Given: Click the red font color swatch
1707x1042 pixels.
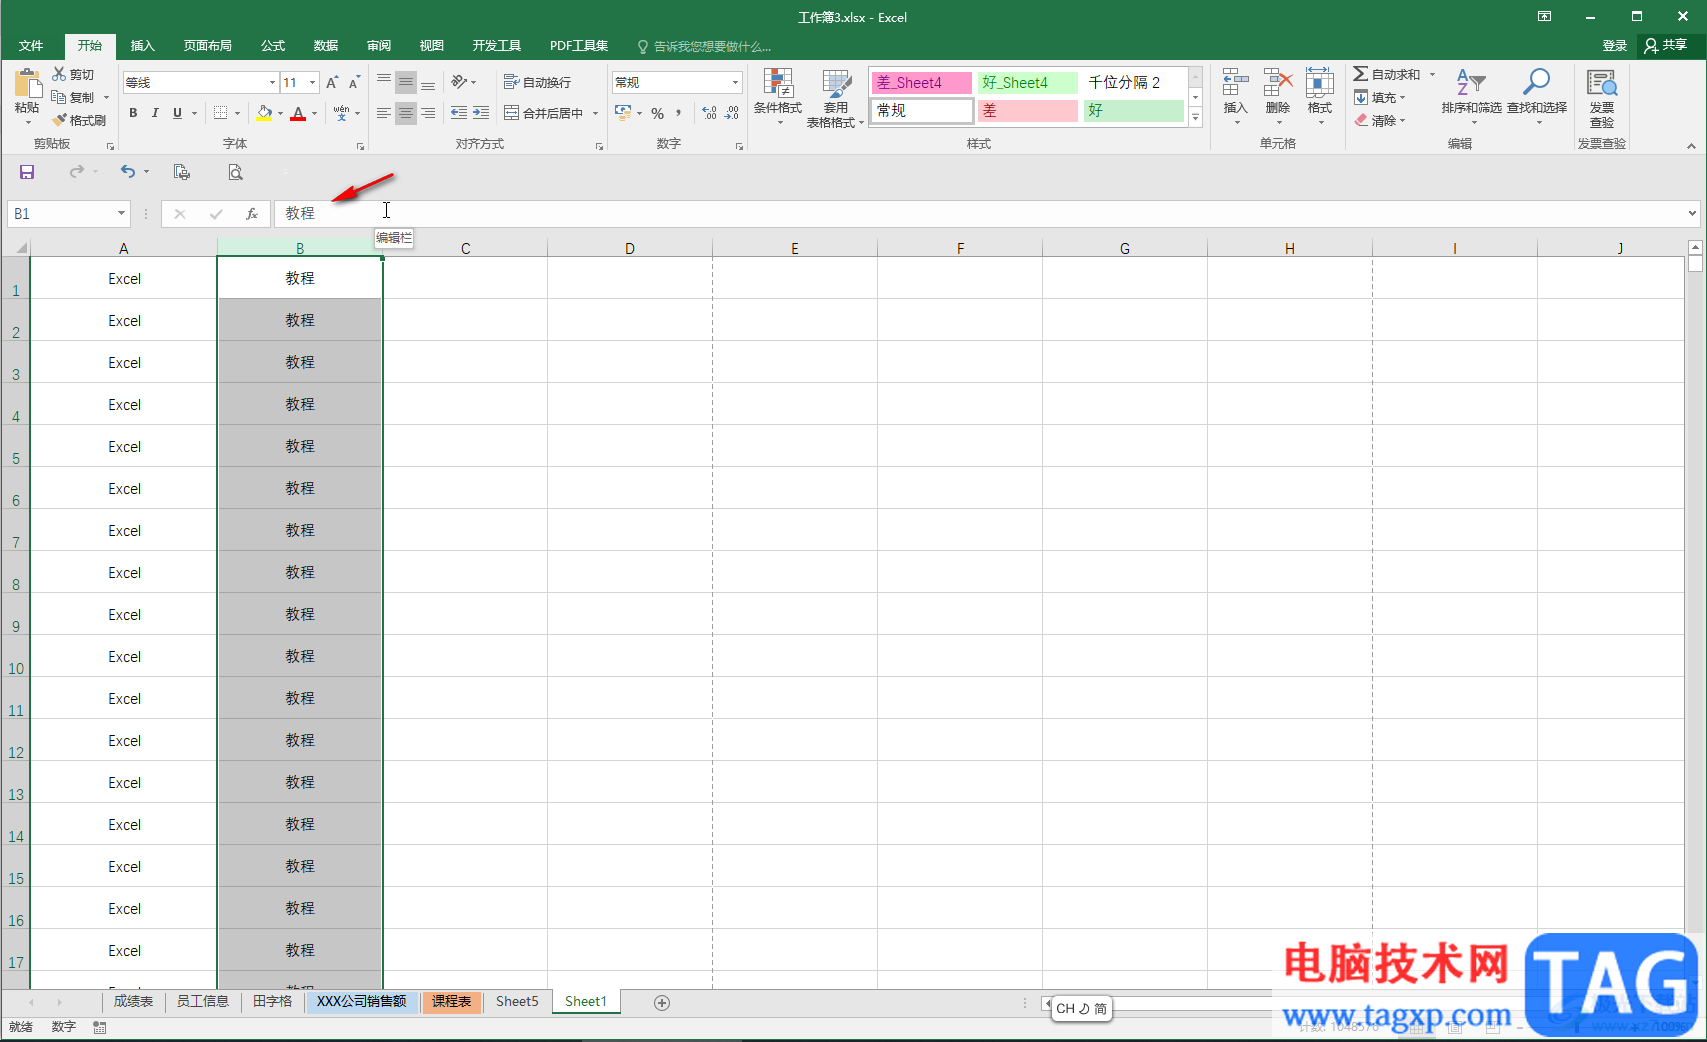Looking at the screenshot, I should [x=298, y=113].
